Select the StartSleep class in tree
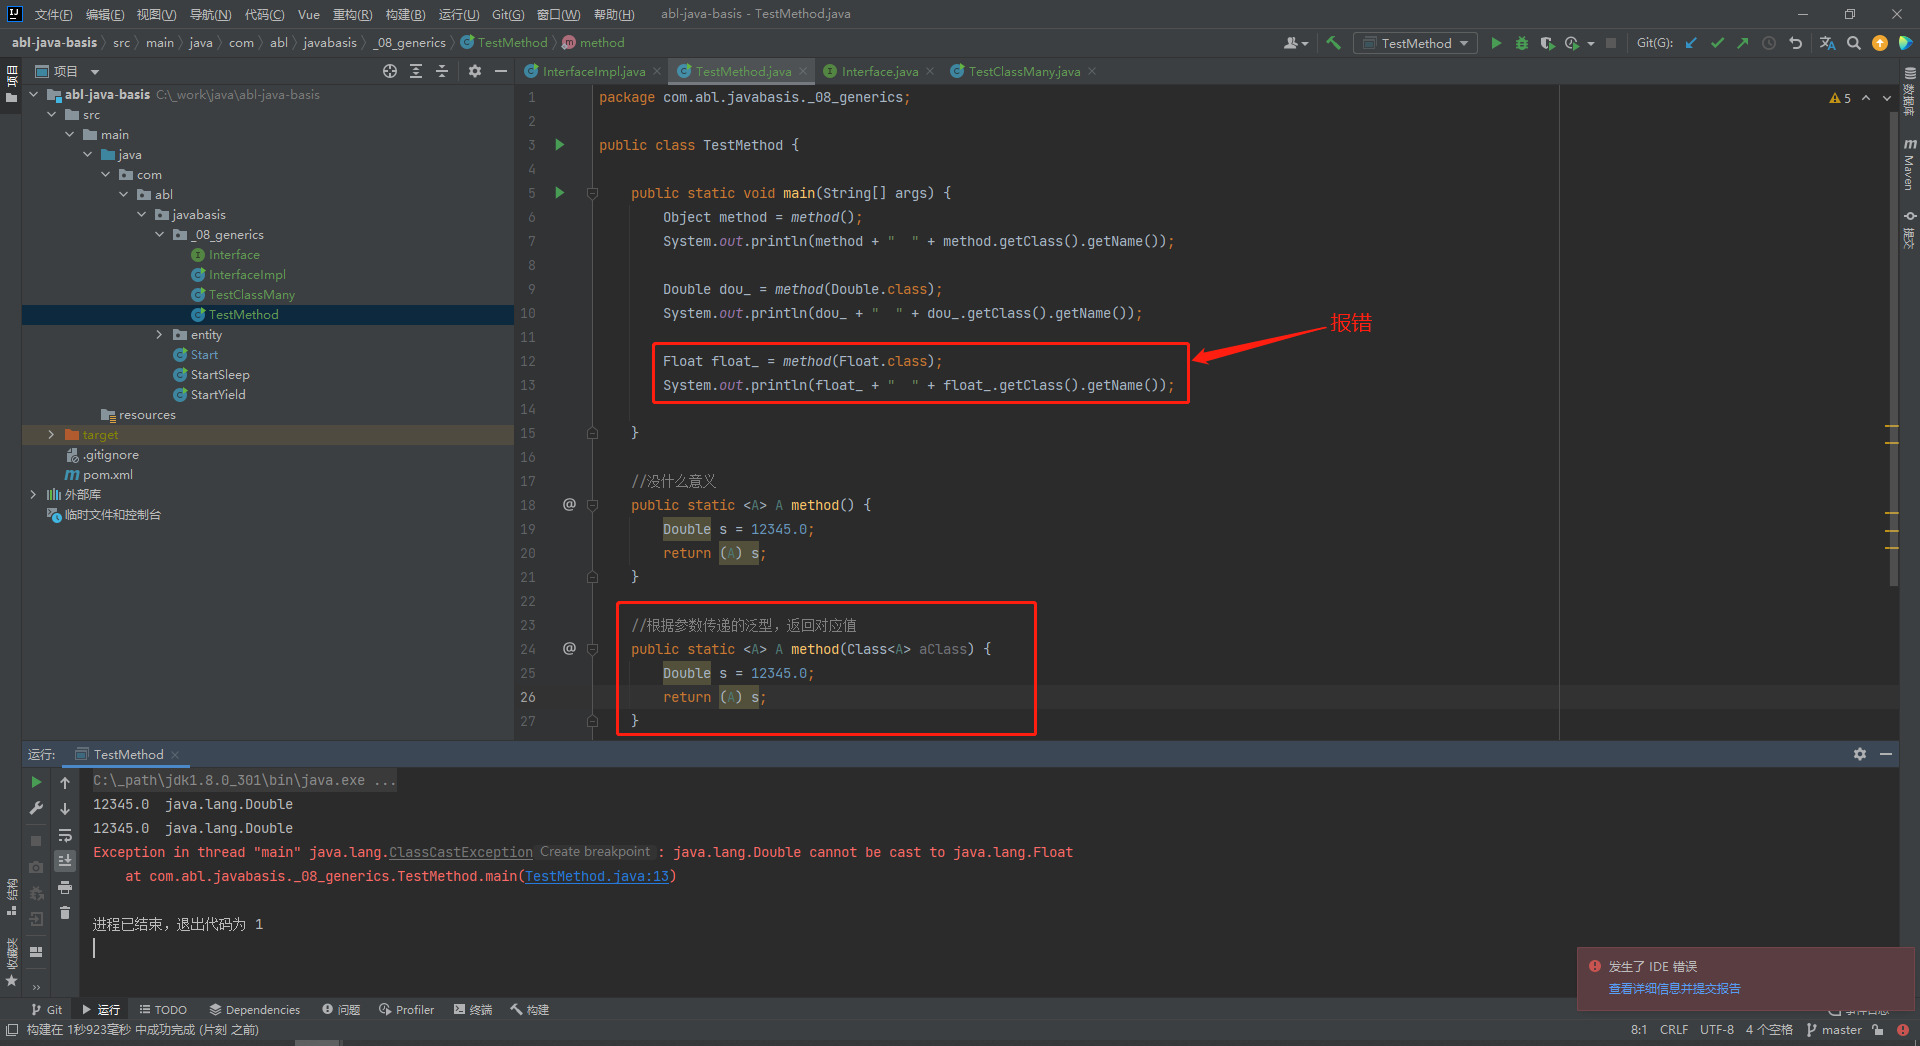The width and height of the screenshot is (1920, 1046). point(220,375)
